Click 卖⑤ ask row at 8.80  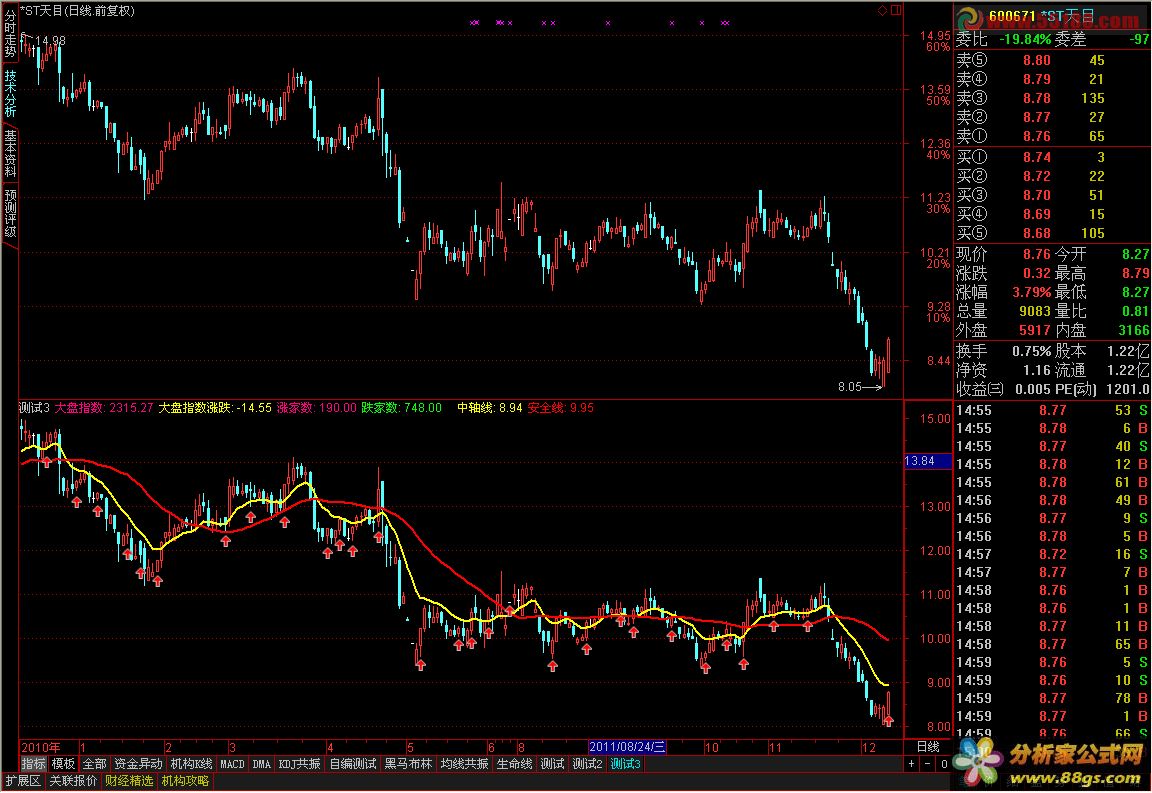click(x=1052, y=60)
